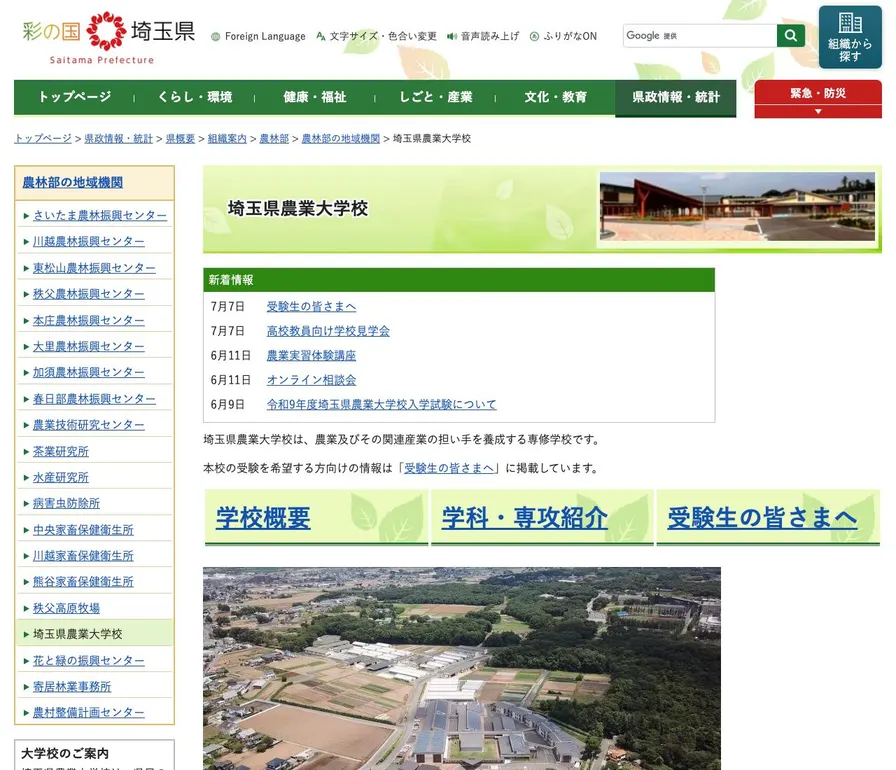Toggle ふりがなON furigana display
896x770 pixels.
570,36
